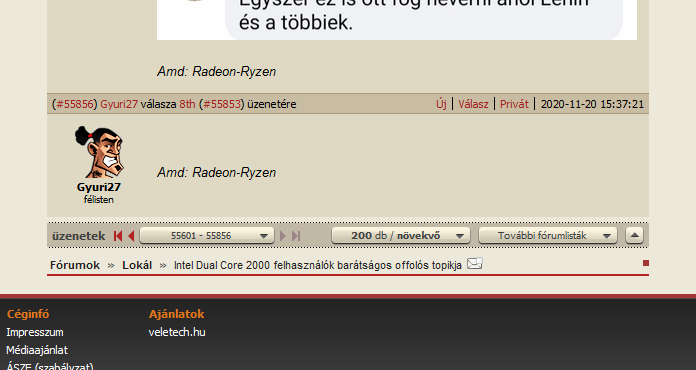Open Médiaajánlat footer link
The width and height of the screenshot is (696, 370).
37,350
